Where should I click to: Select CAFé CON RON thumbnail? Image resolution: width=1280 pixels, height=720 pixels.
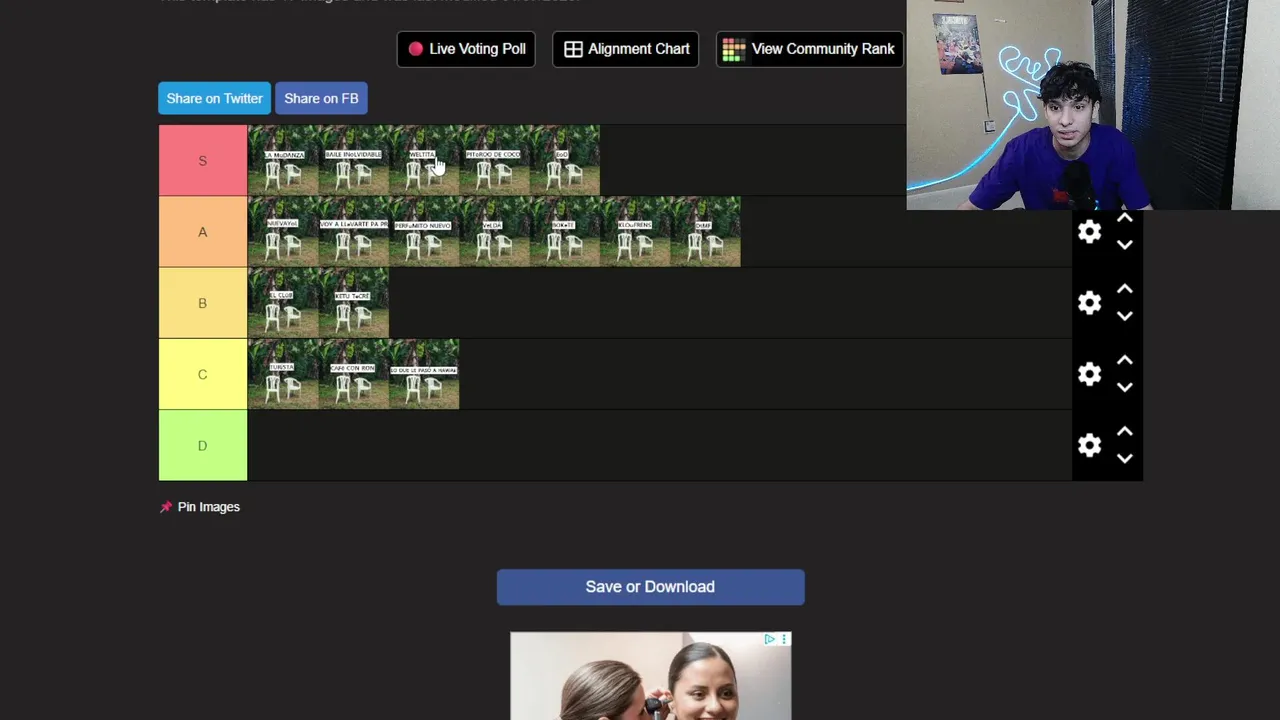(x=353, y=374)
